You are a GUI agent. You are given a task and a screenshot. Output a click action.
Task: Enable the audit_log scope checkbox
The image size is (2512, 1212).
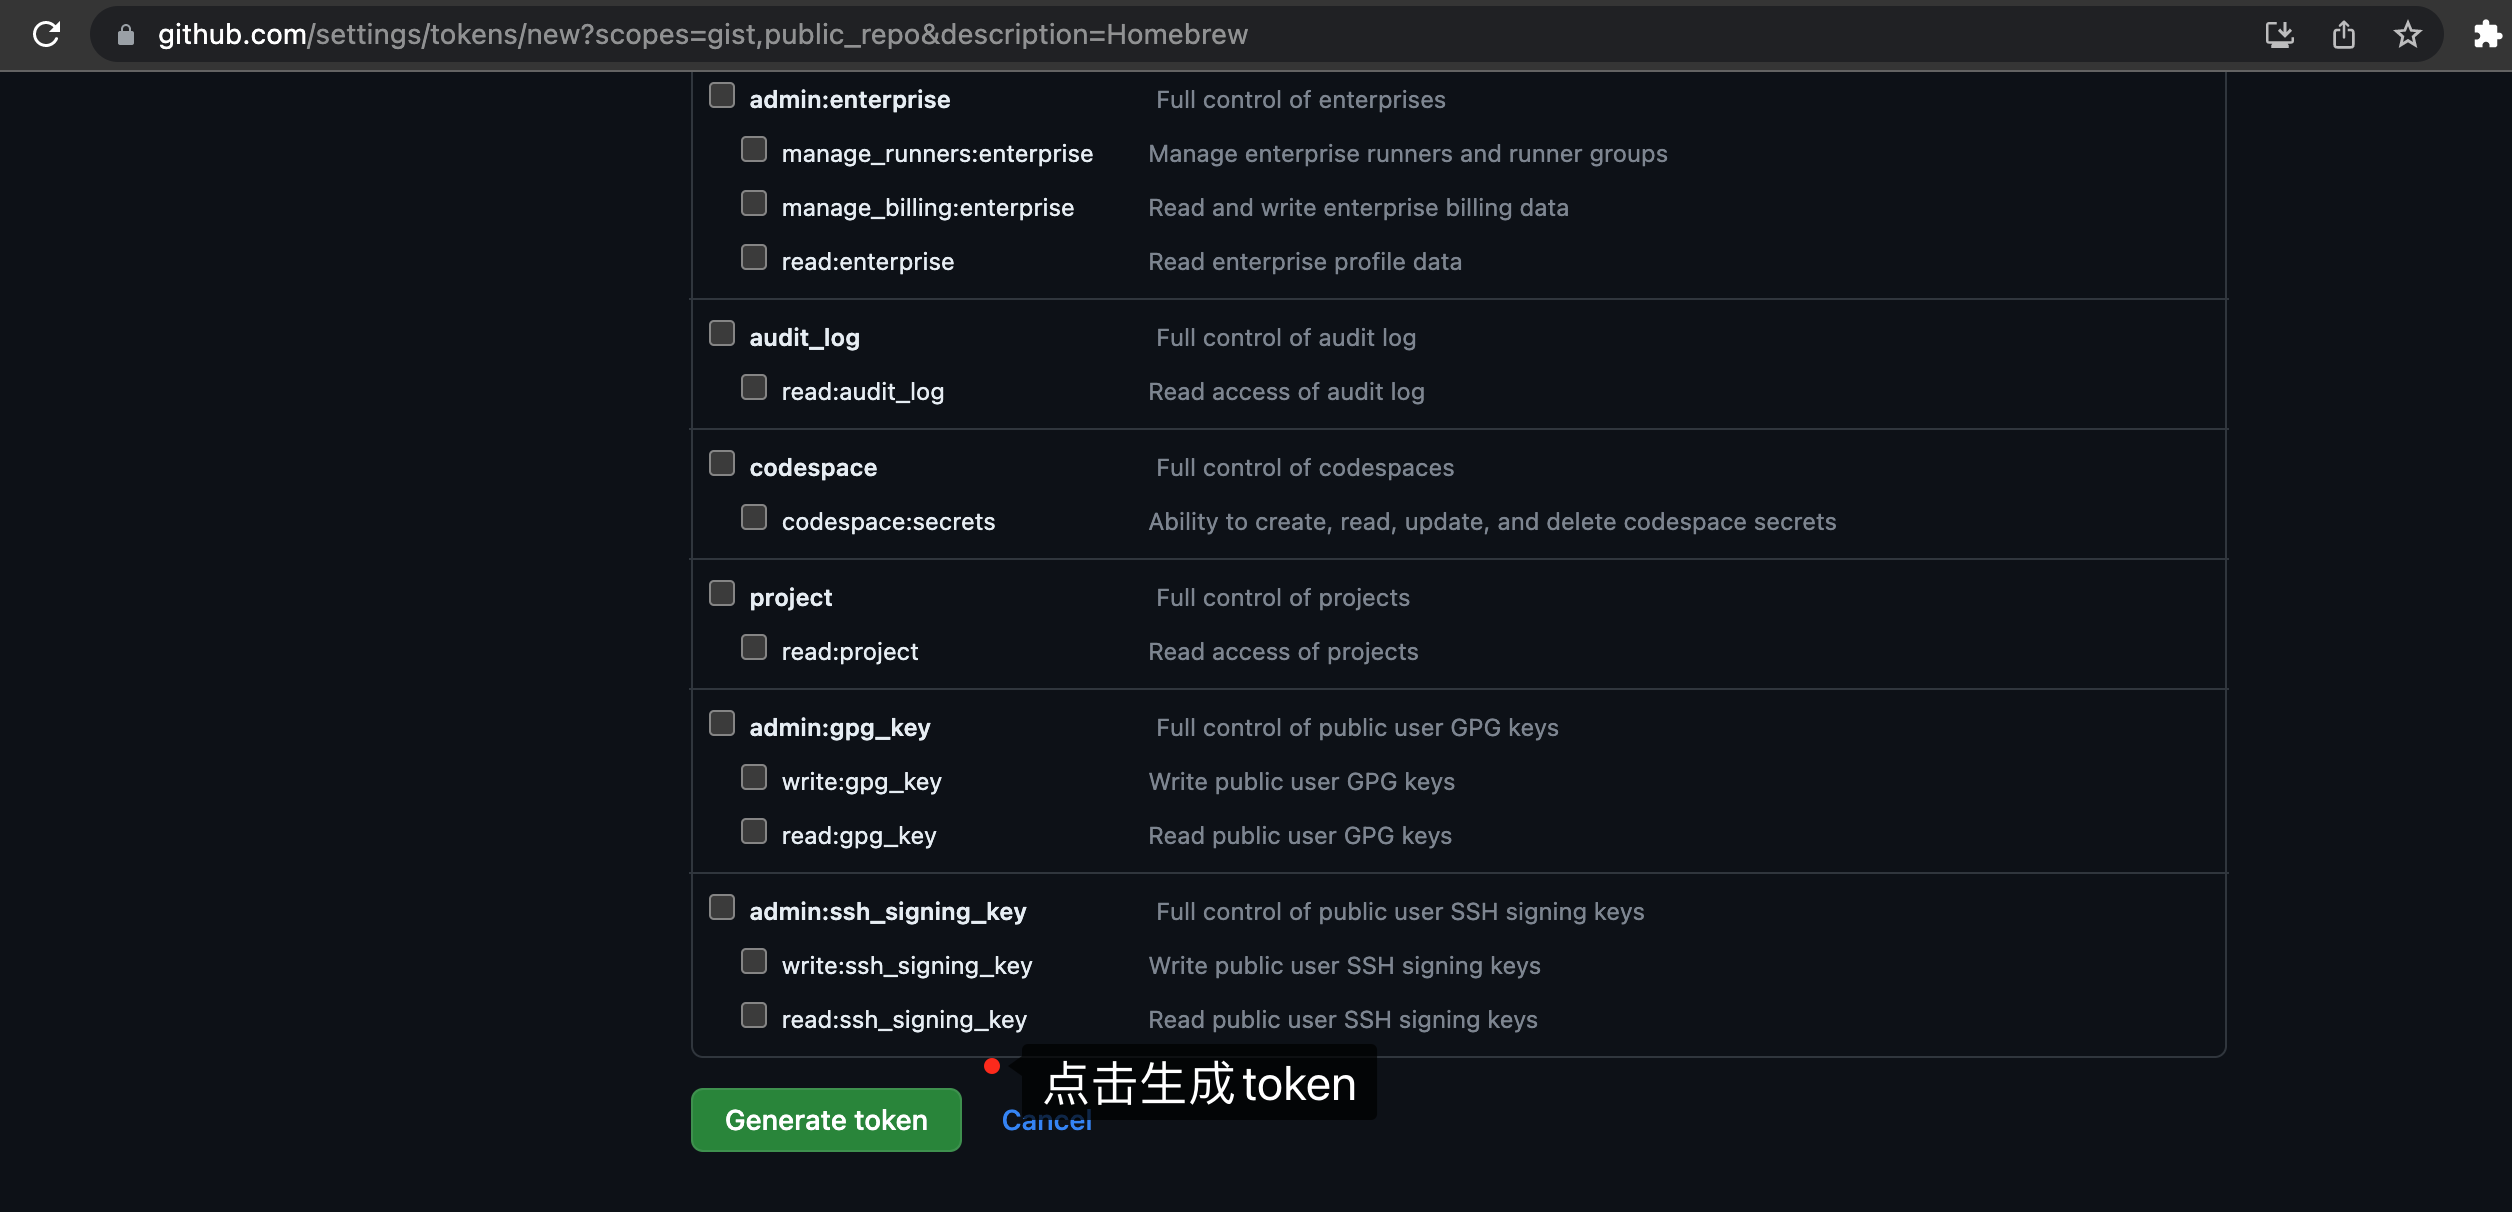[x=722, y=334]
